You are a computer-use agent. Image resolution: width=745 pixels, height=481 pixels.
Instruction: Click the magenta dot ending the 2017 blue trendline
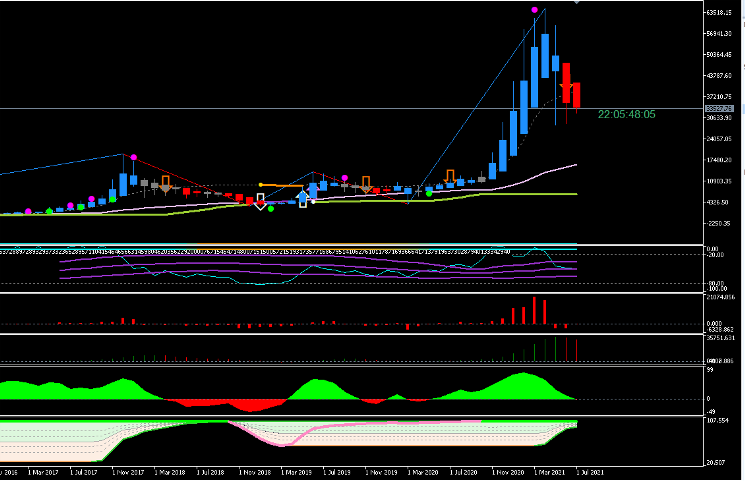pyautogui.click(x=132, y=156)
